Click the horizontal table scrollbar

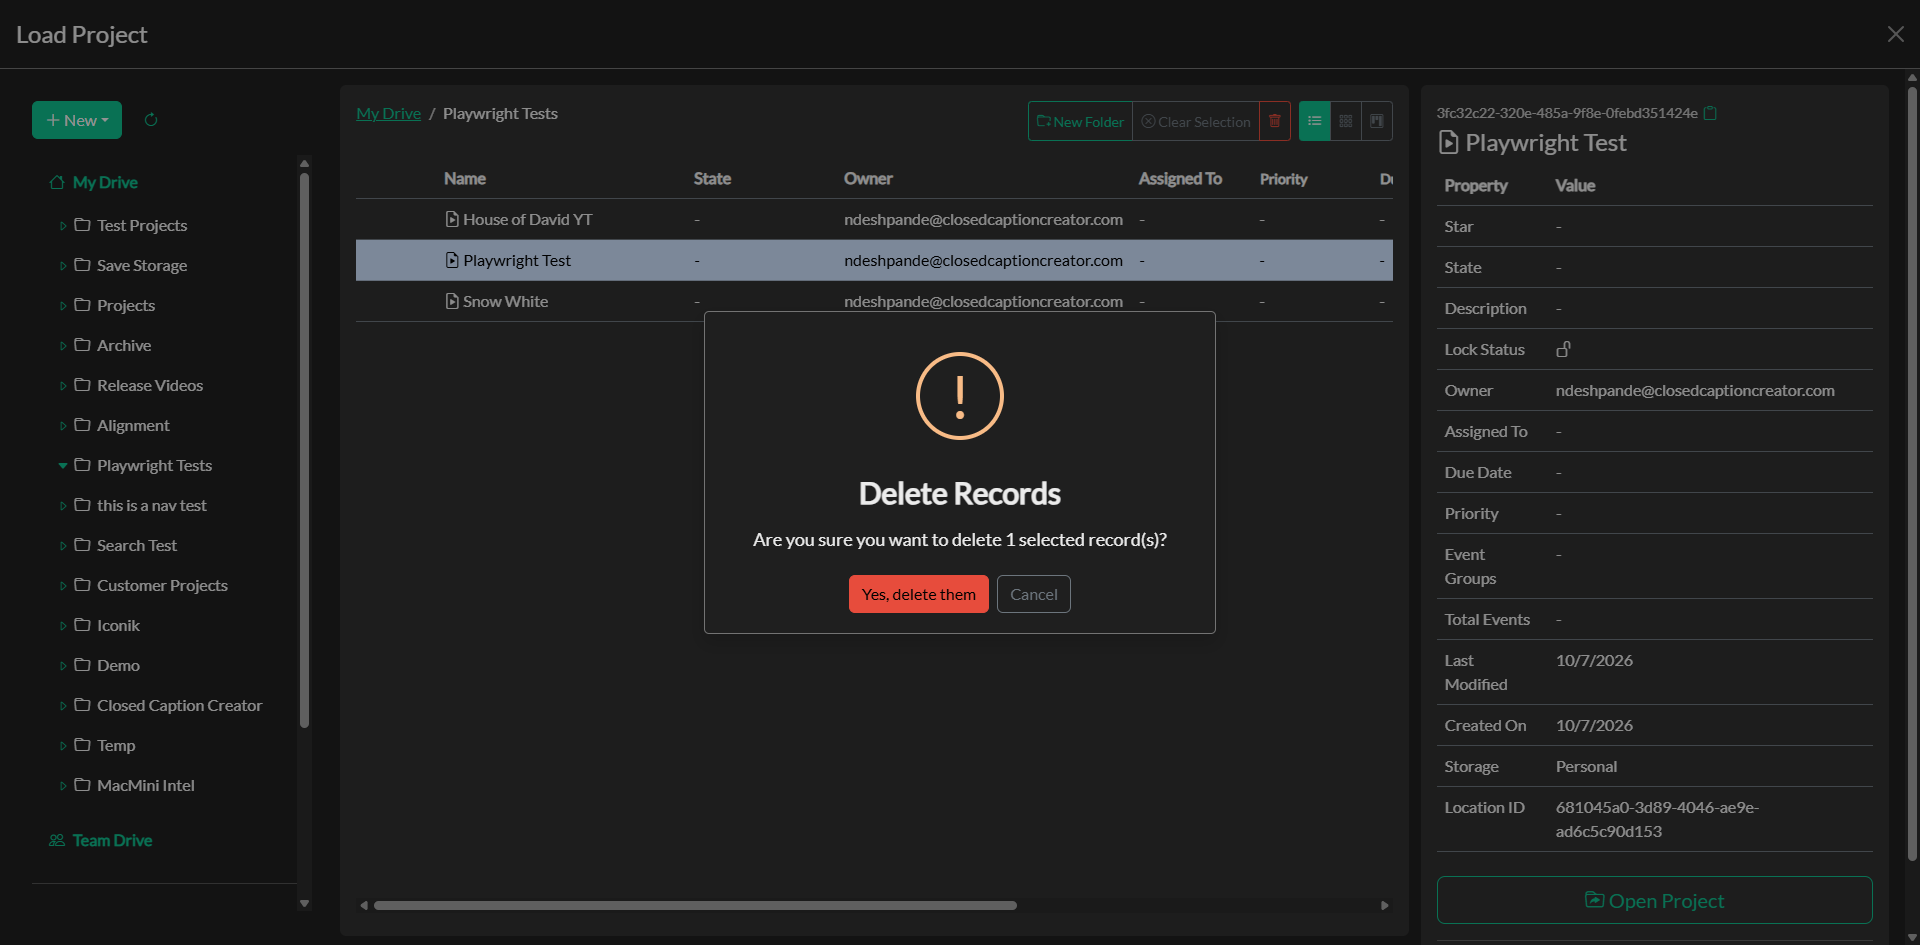coord(695,905)
